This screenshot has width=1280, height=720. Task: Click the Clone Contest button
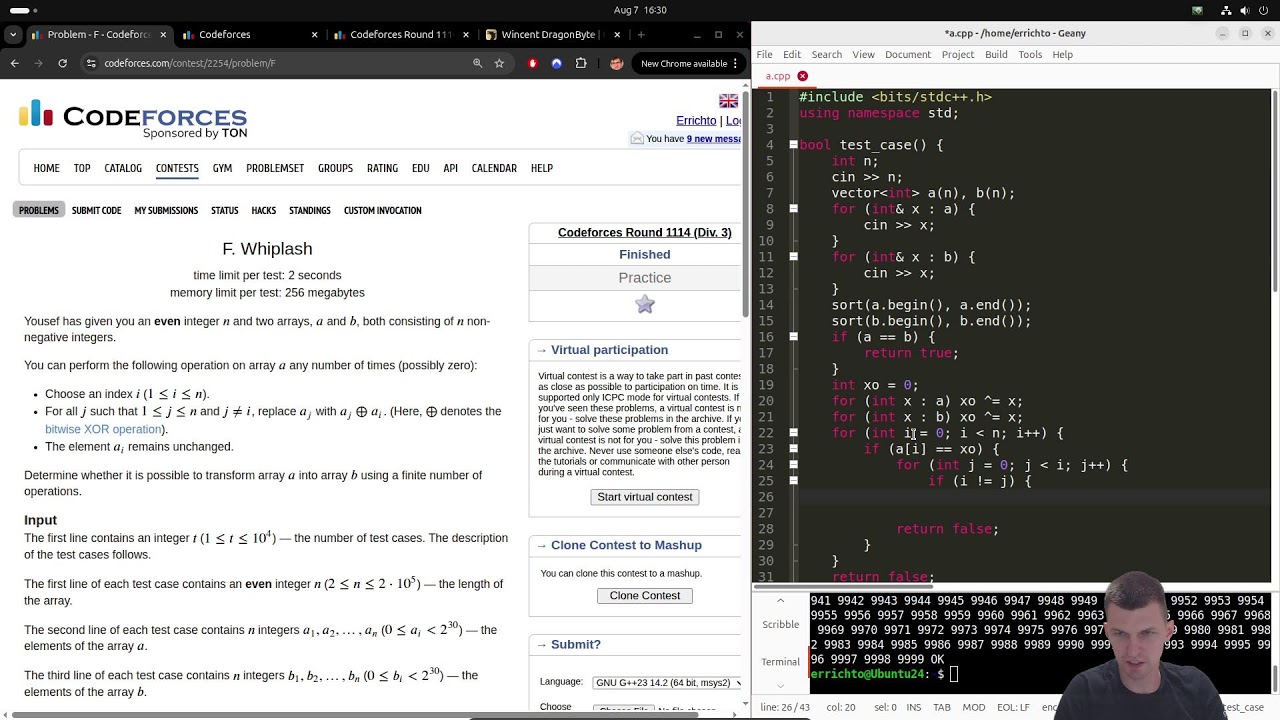click(x=645, y=596)
